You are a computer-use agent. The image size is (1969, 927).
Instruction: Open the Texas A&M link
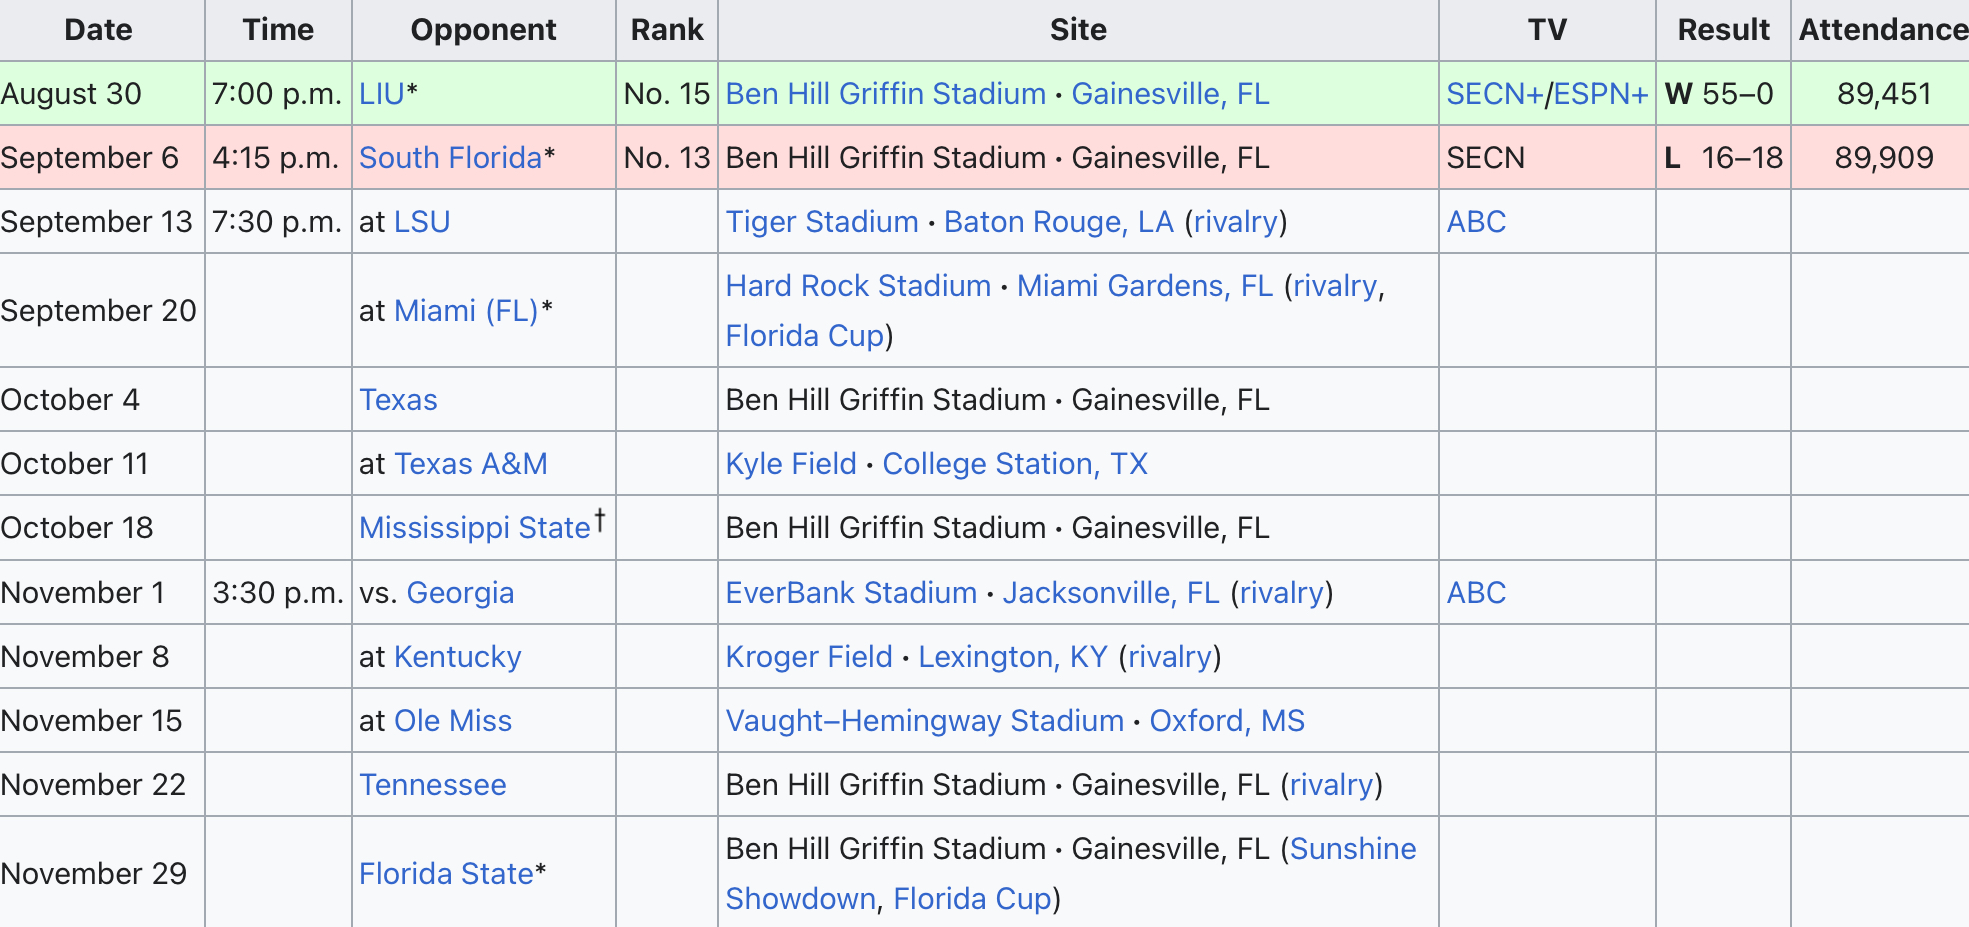coord(471,464)
